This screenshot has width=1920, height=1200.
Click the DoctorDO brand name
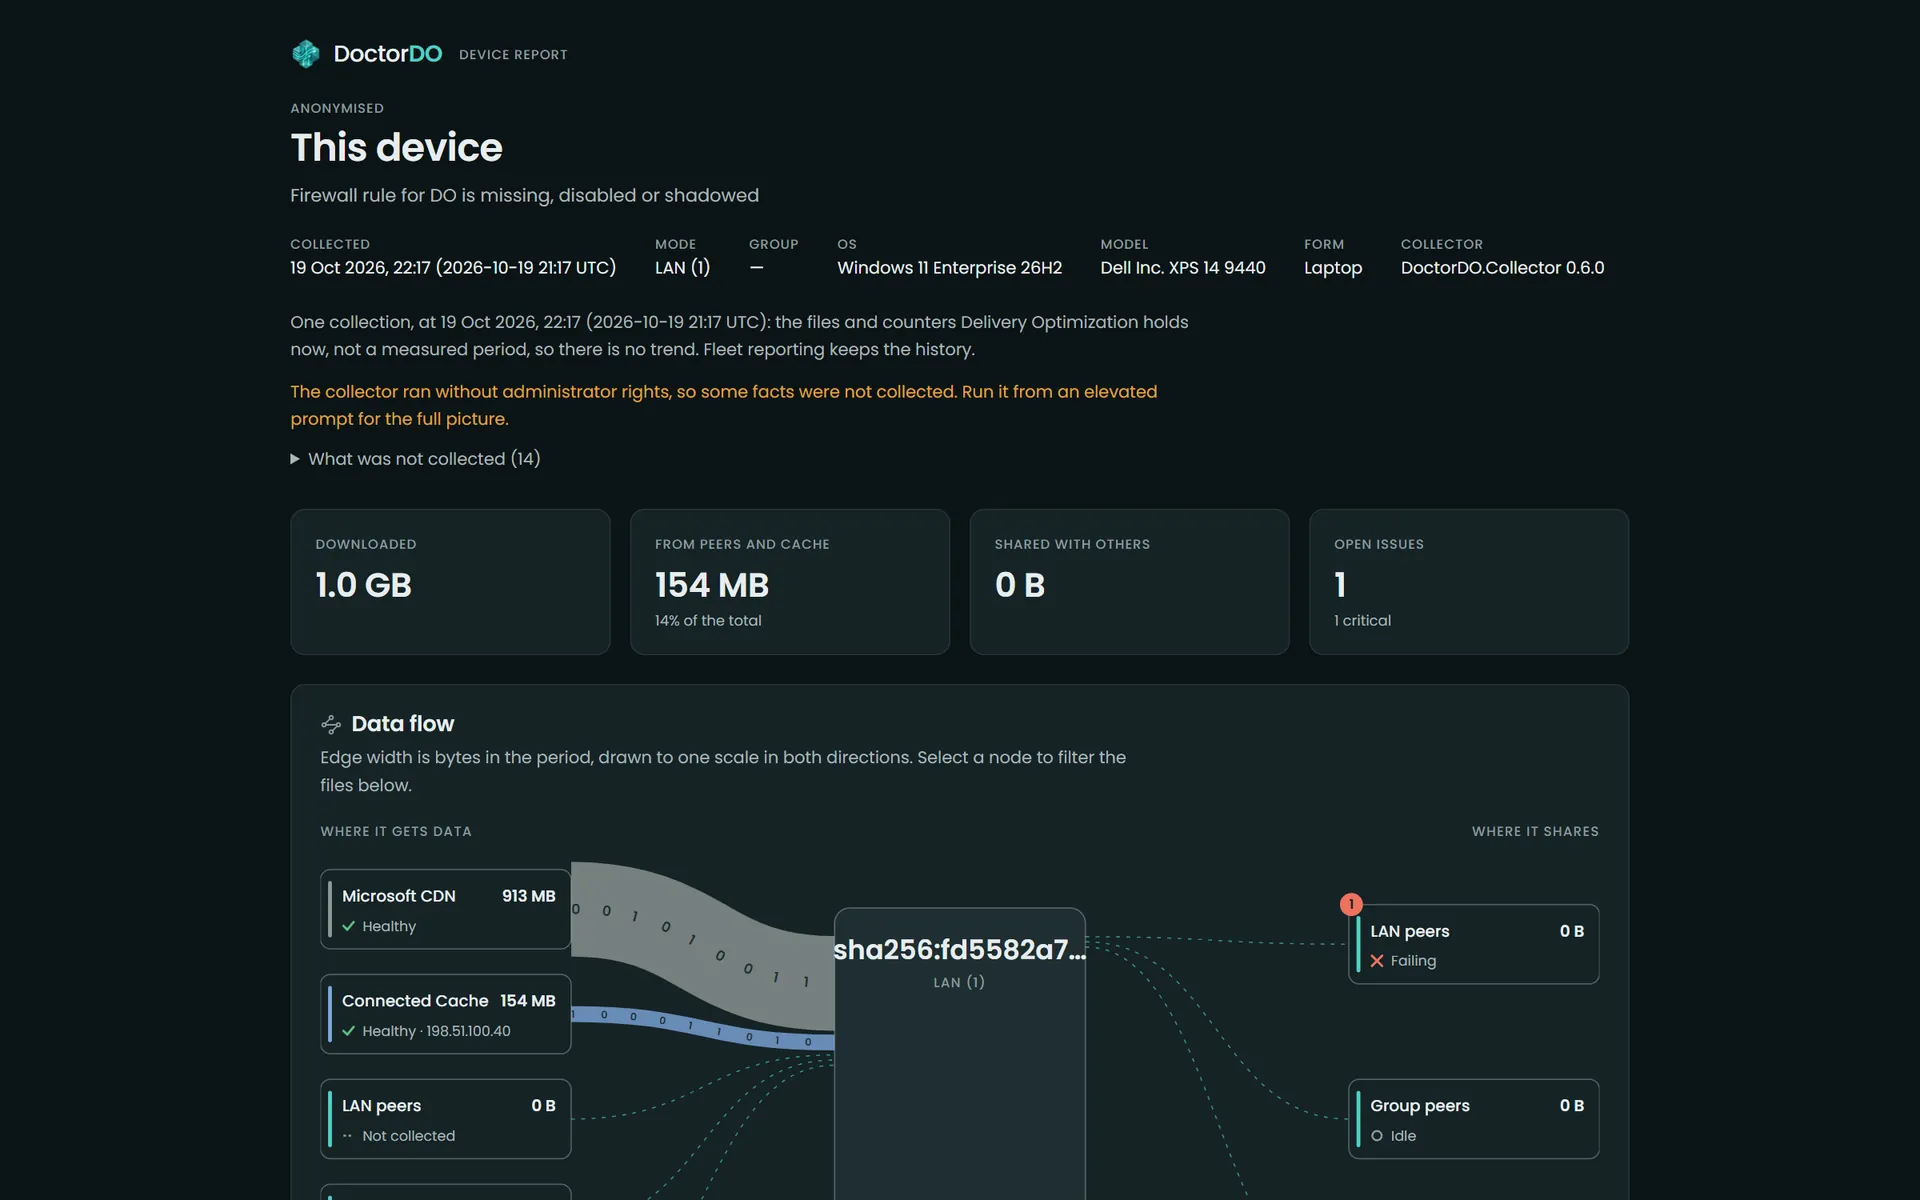pyautogui.click(x=388, y=54)
